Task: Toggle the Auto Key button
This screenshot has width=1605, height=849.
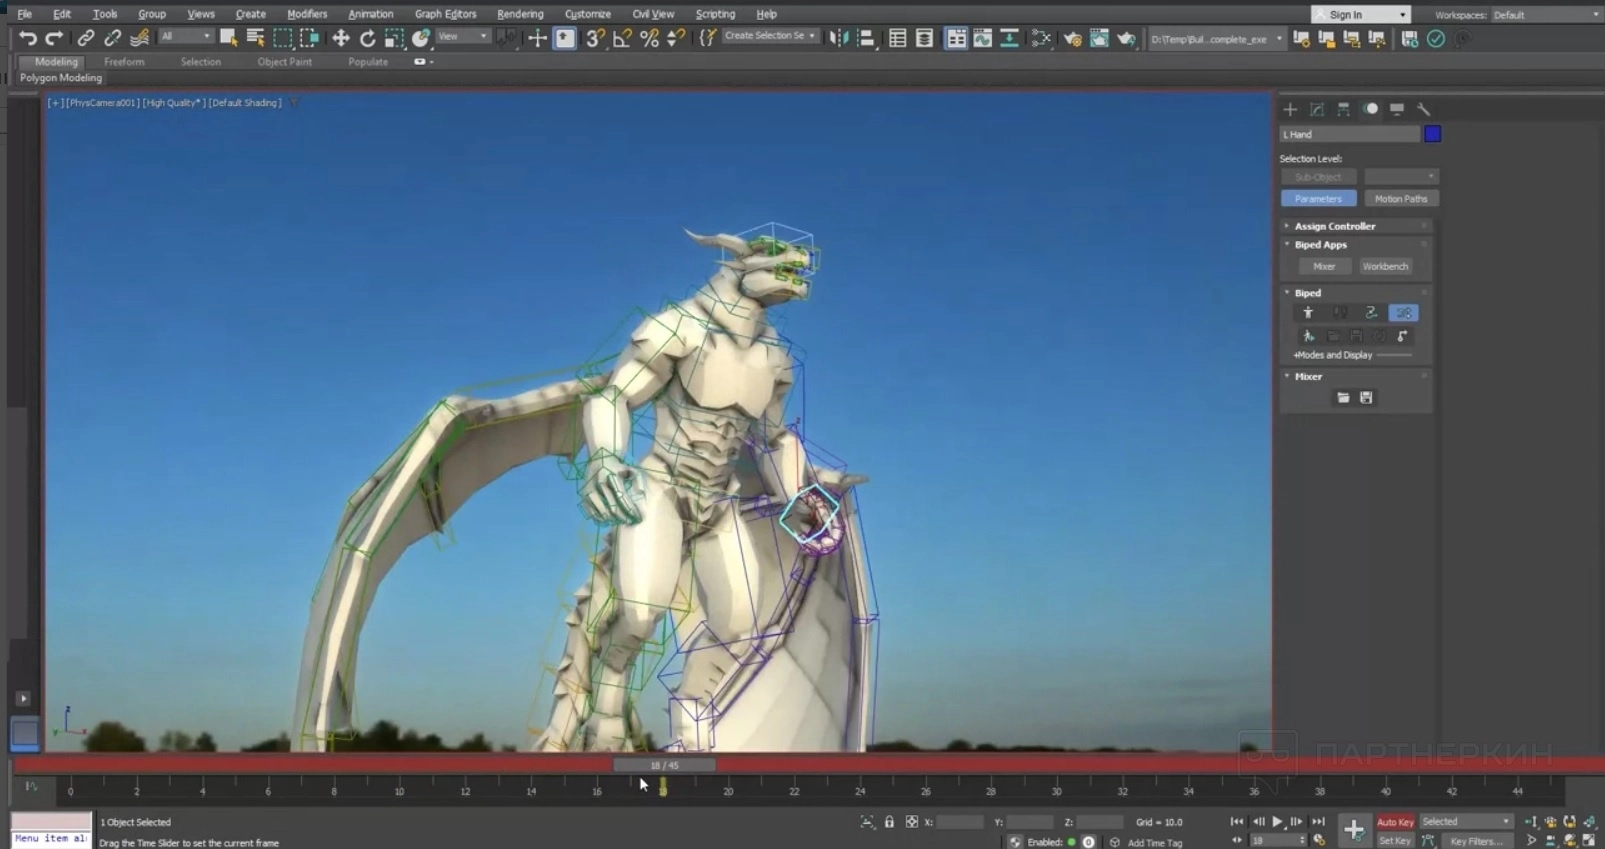Action: (1395, 822)
